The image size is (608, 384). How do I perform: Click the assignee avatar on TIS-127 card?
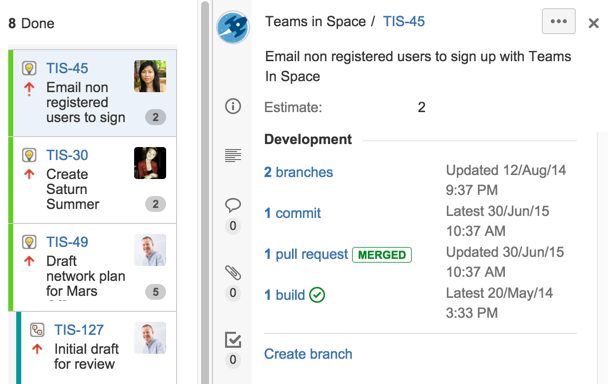[150, 338]
